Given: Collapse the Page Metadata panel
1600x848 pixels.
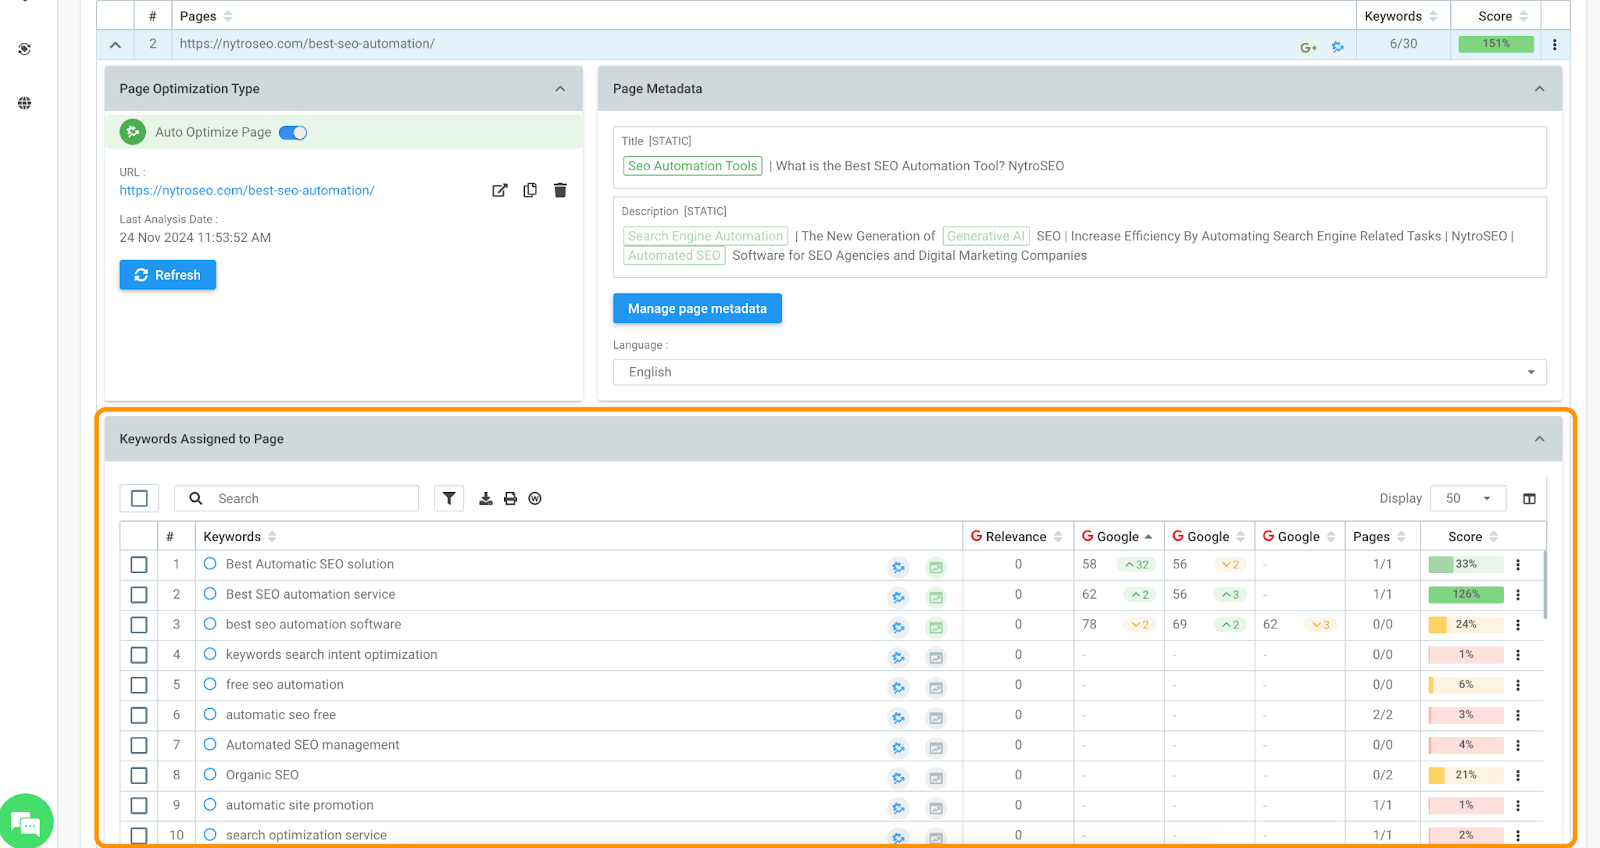Looking at the screenshot, I should 1539,89.
